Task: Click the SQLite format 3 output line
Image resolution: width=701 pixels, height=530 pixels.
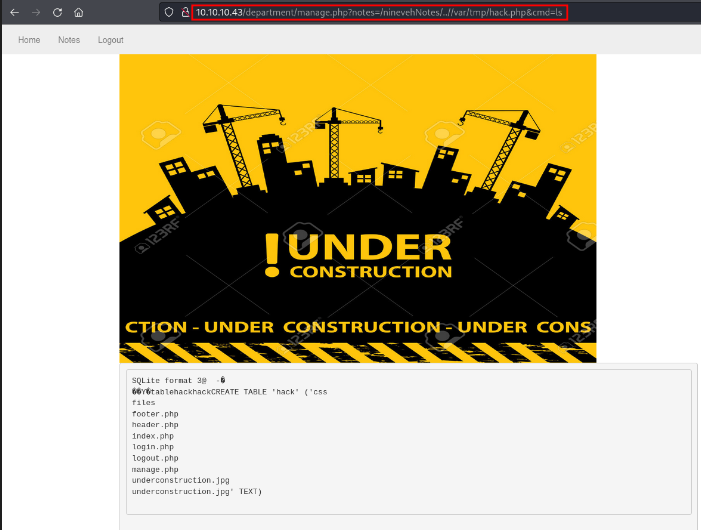Action: click(x=178, y=381)
